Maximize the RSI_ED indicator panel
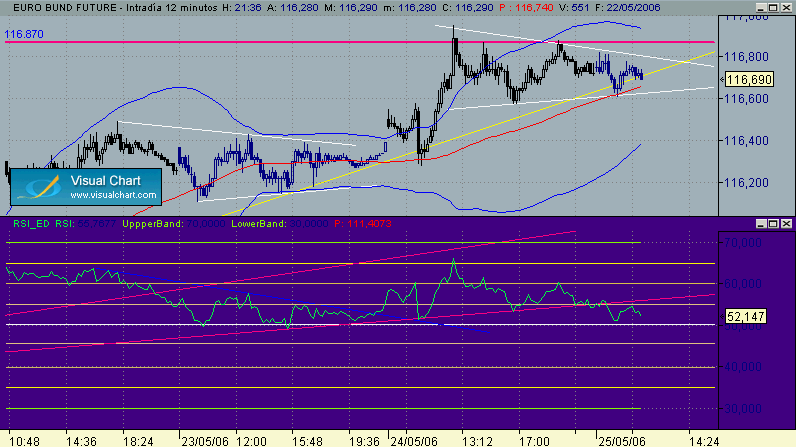 point(773,224)
